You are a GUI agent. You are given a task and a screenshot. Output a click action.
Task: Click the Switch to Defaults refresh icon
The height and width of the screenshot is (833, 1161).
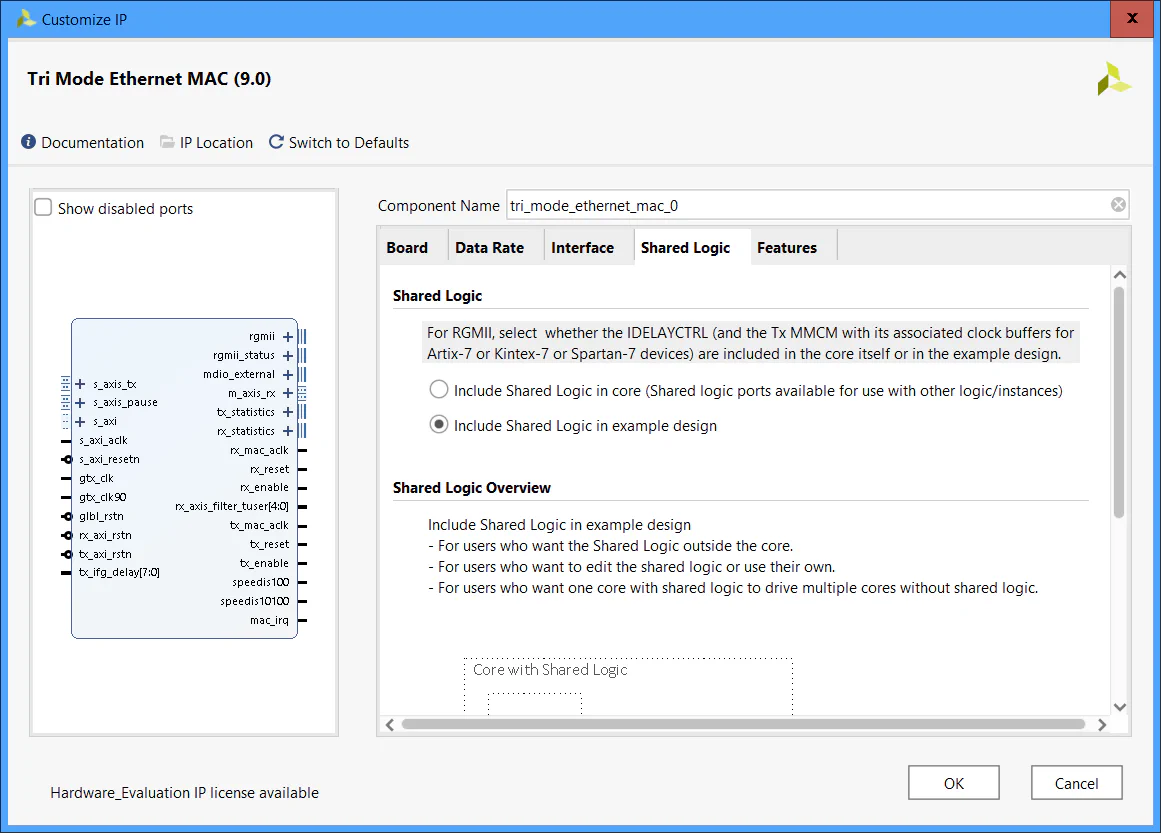click(275, 142)
